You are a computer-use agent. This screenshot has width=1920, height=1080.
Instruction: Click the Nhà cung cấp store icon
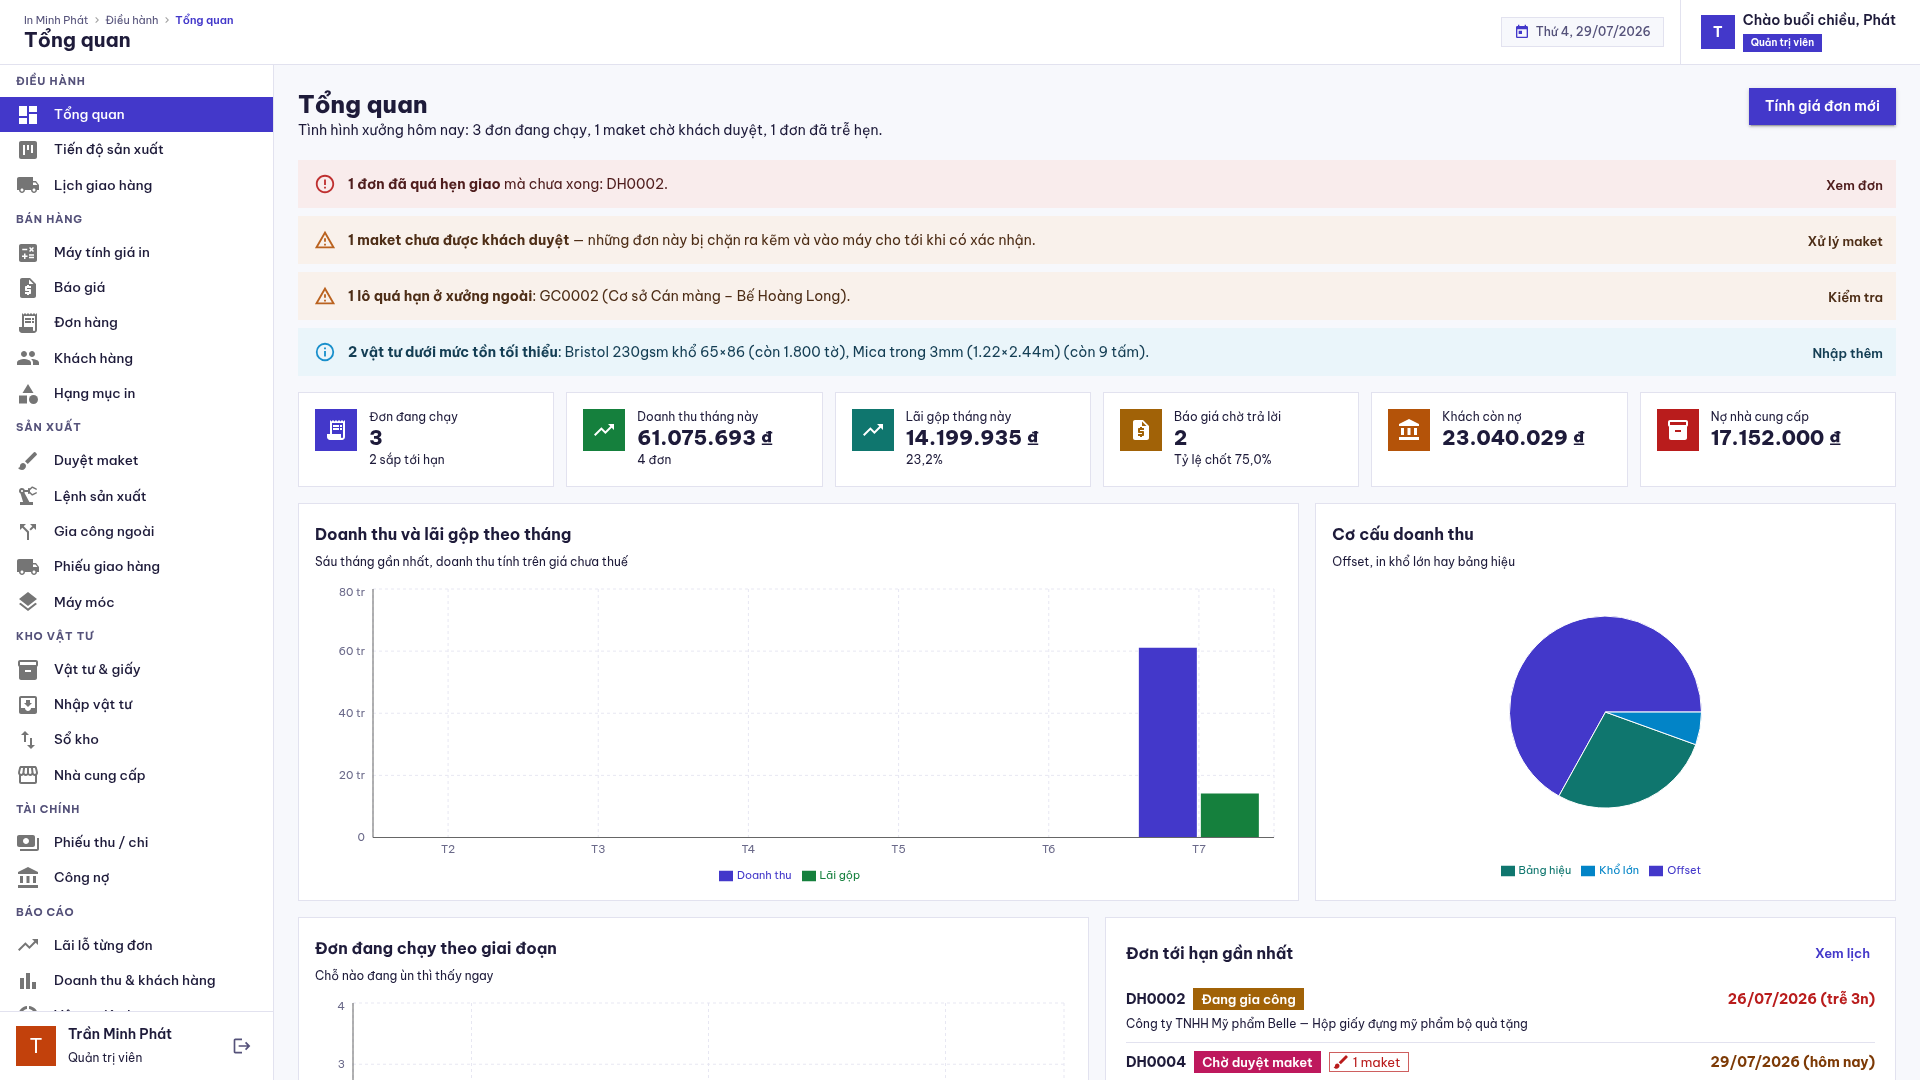coord(28,775)
